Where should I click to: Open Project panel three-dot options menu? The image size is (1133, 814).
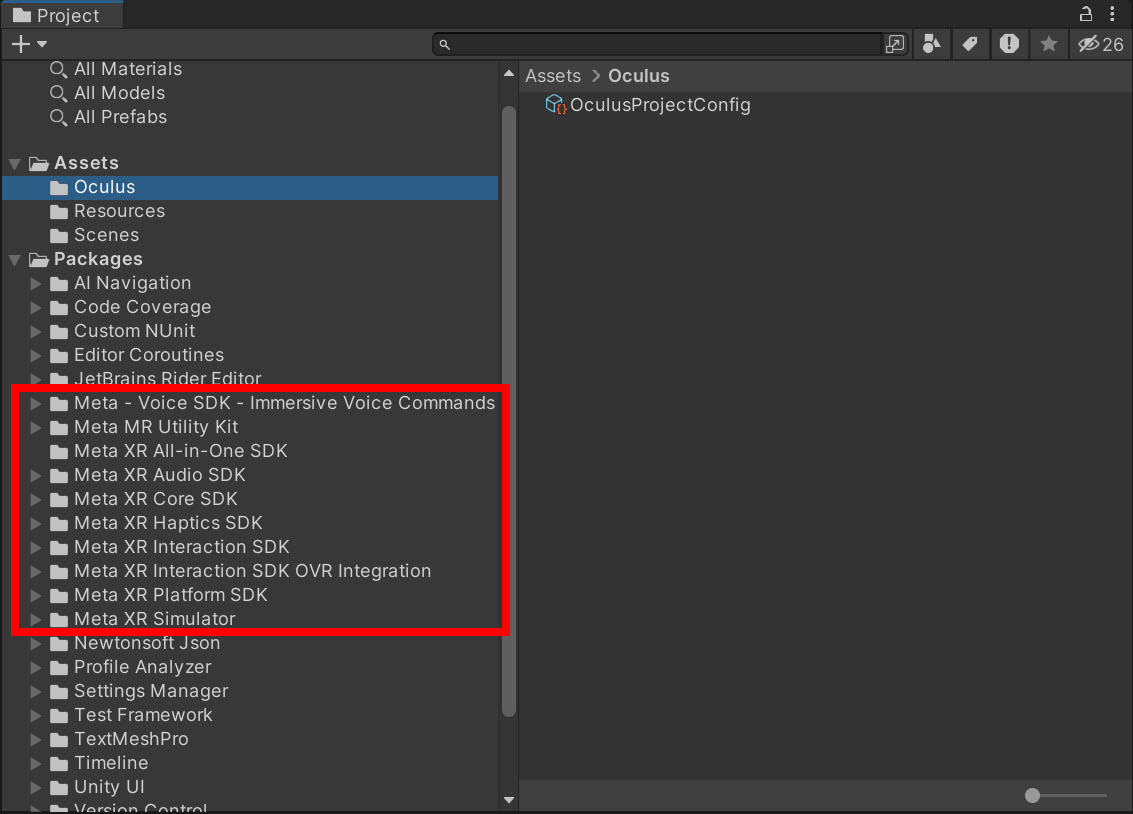pos(1112,14)
